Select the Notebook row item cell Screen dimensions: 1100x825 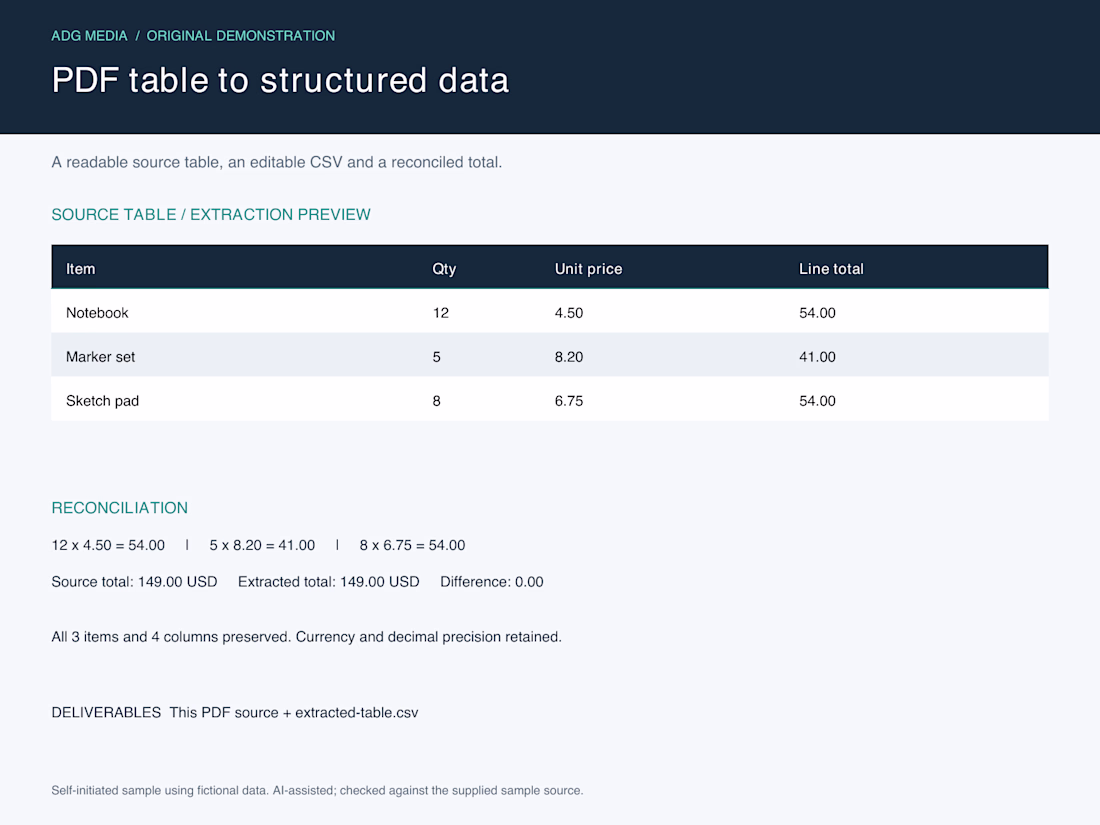point(97,313)
